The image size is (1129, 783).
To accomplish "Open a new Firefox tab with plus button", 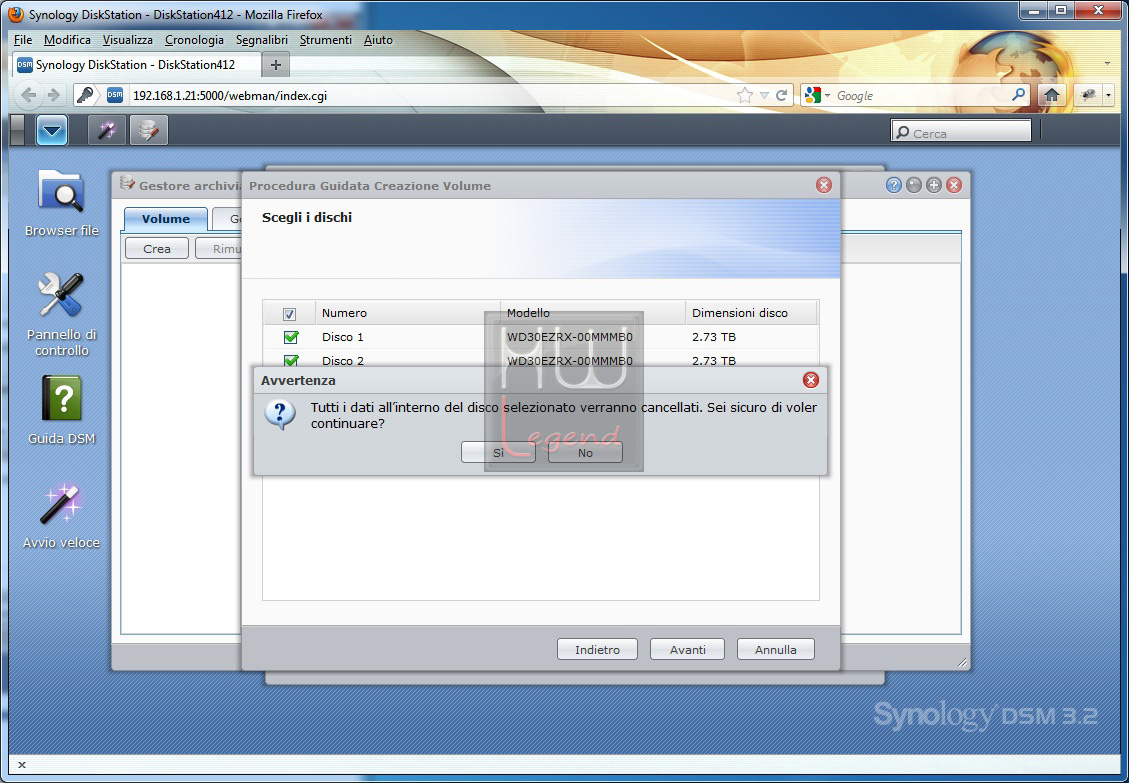I will pyautogui.click(x=275, y=65).
